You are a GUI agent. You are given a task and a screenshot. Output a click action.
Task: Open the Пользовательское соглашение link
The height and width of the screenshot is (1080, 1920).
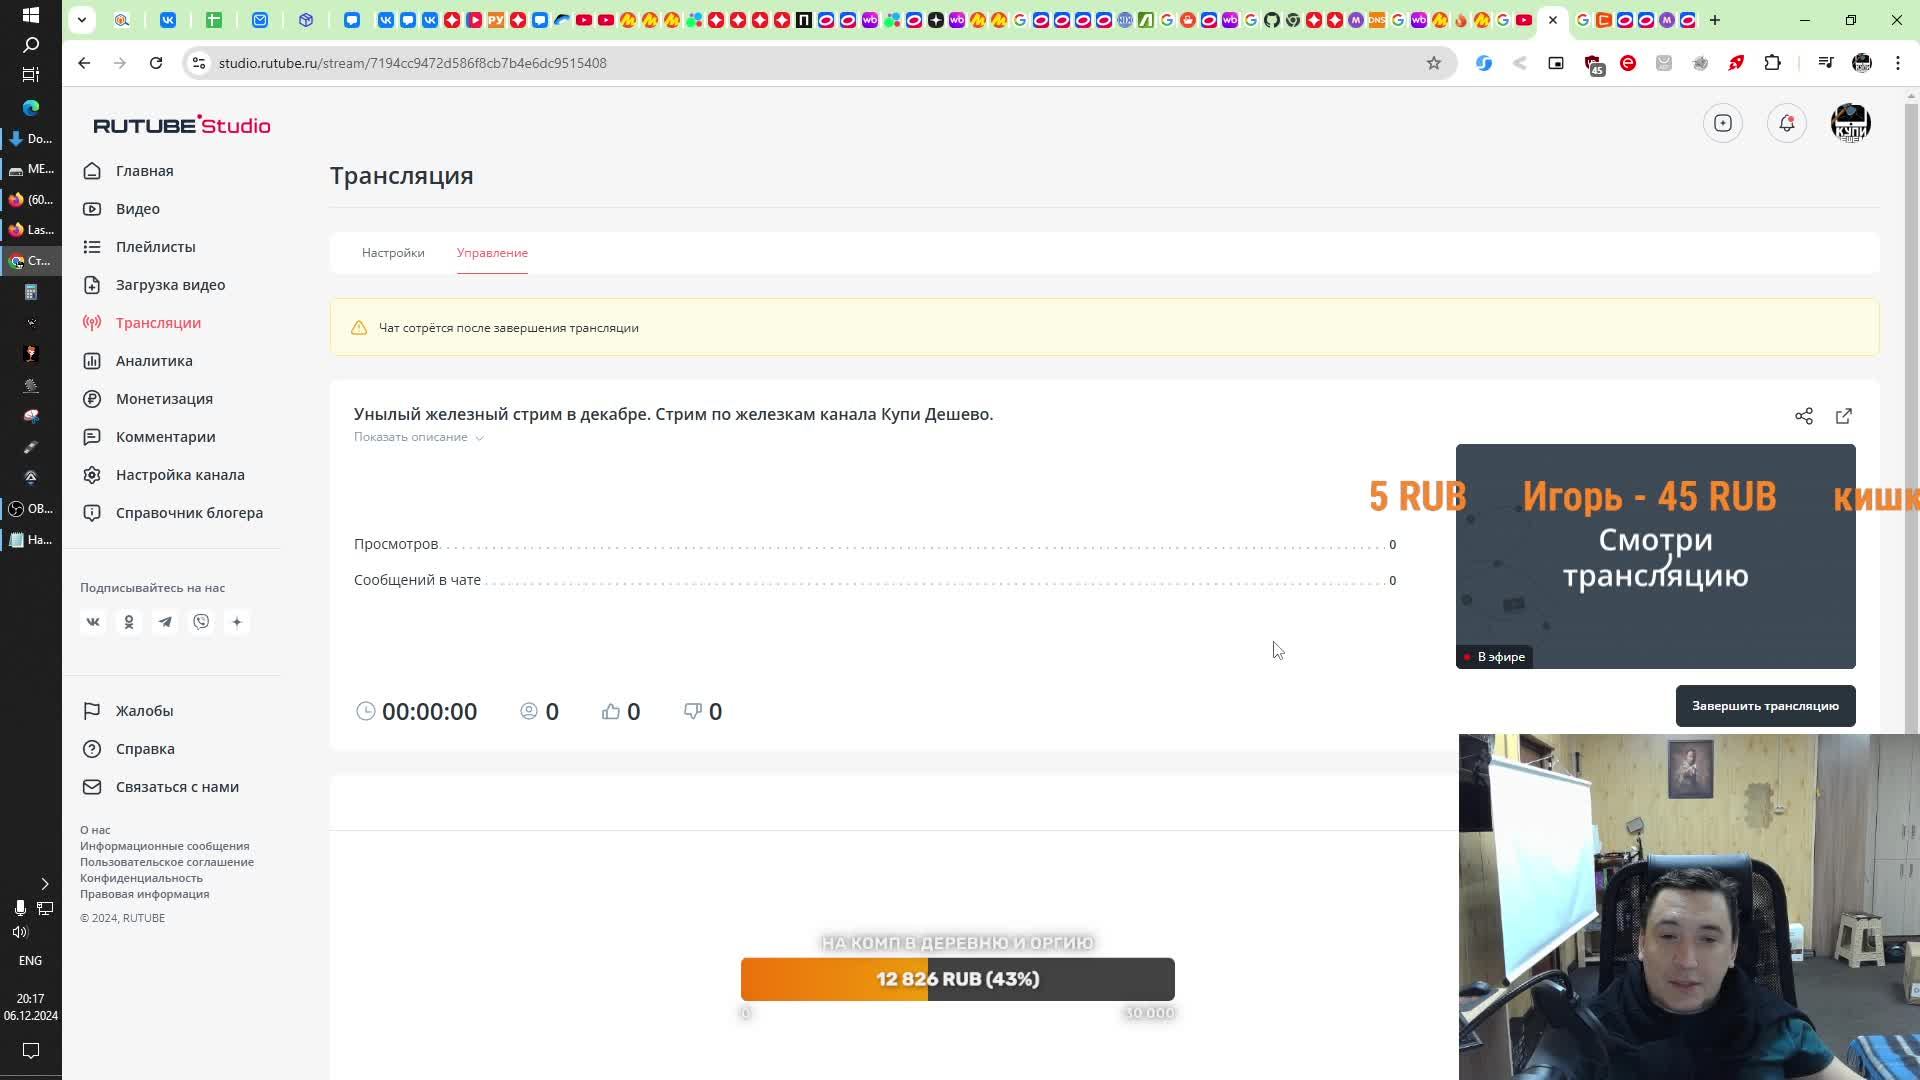167,862
